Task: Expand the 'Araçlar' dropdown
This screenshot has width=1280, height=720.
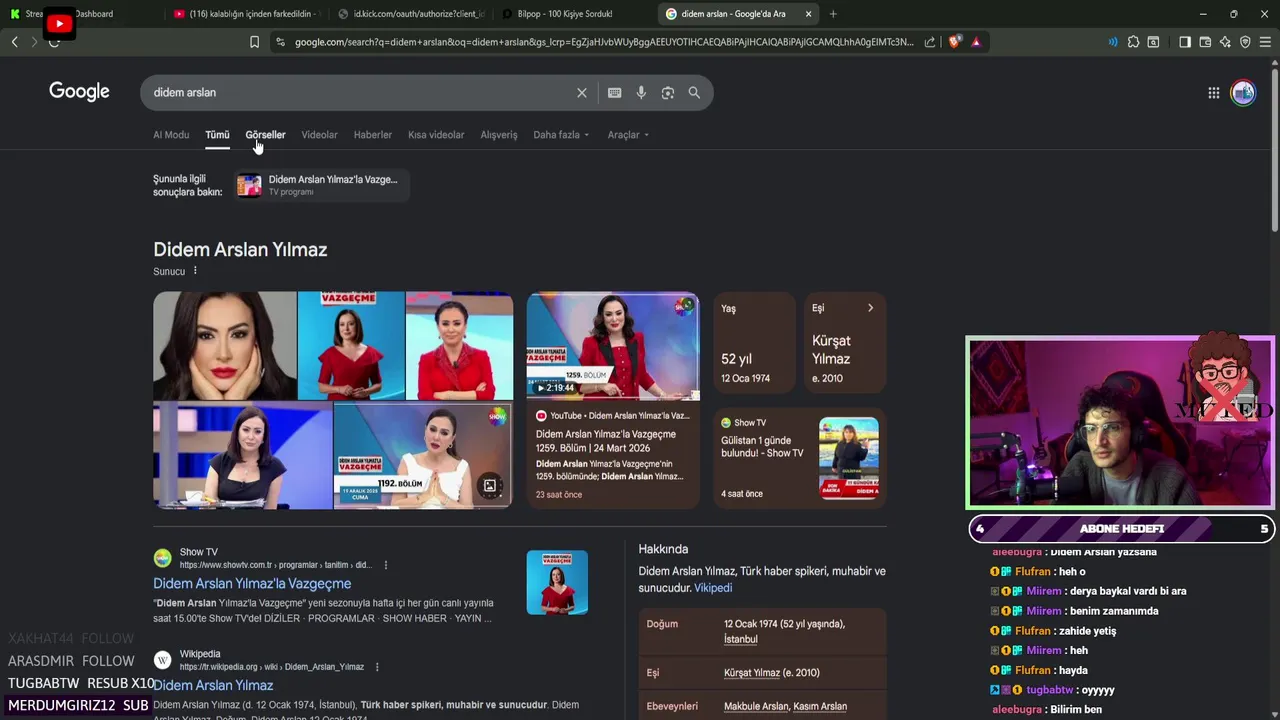Action: coord(628,135)
